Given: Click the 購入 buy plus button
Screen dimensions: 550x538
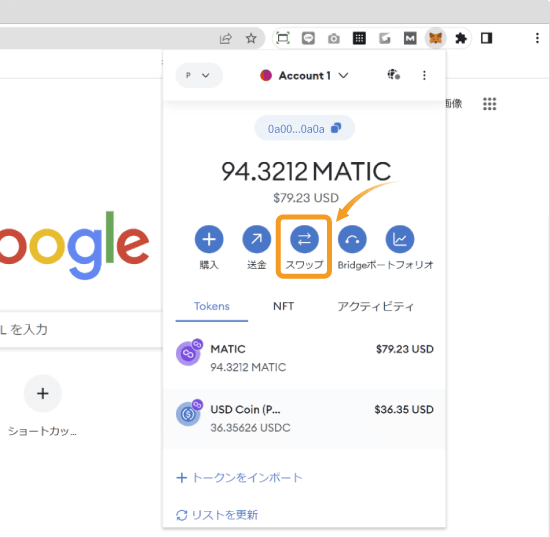Looking at the screenshot, I should [x=209, y=239].
